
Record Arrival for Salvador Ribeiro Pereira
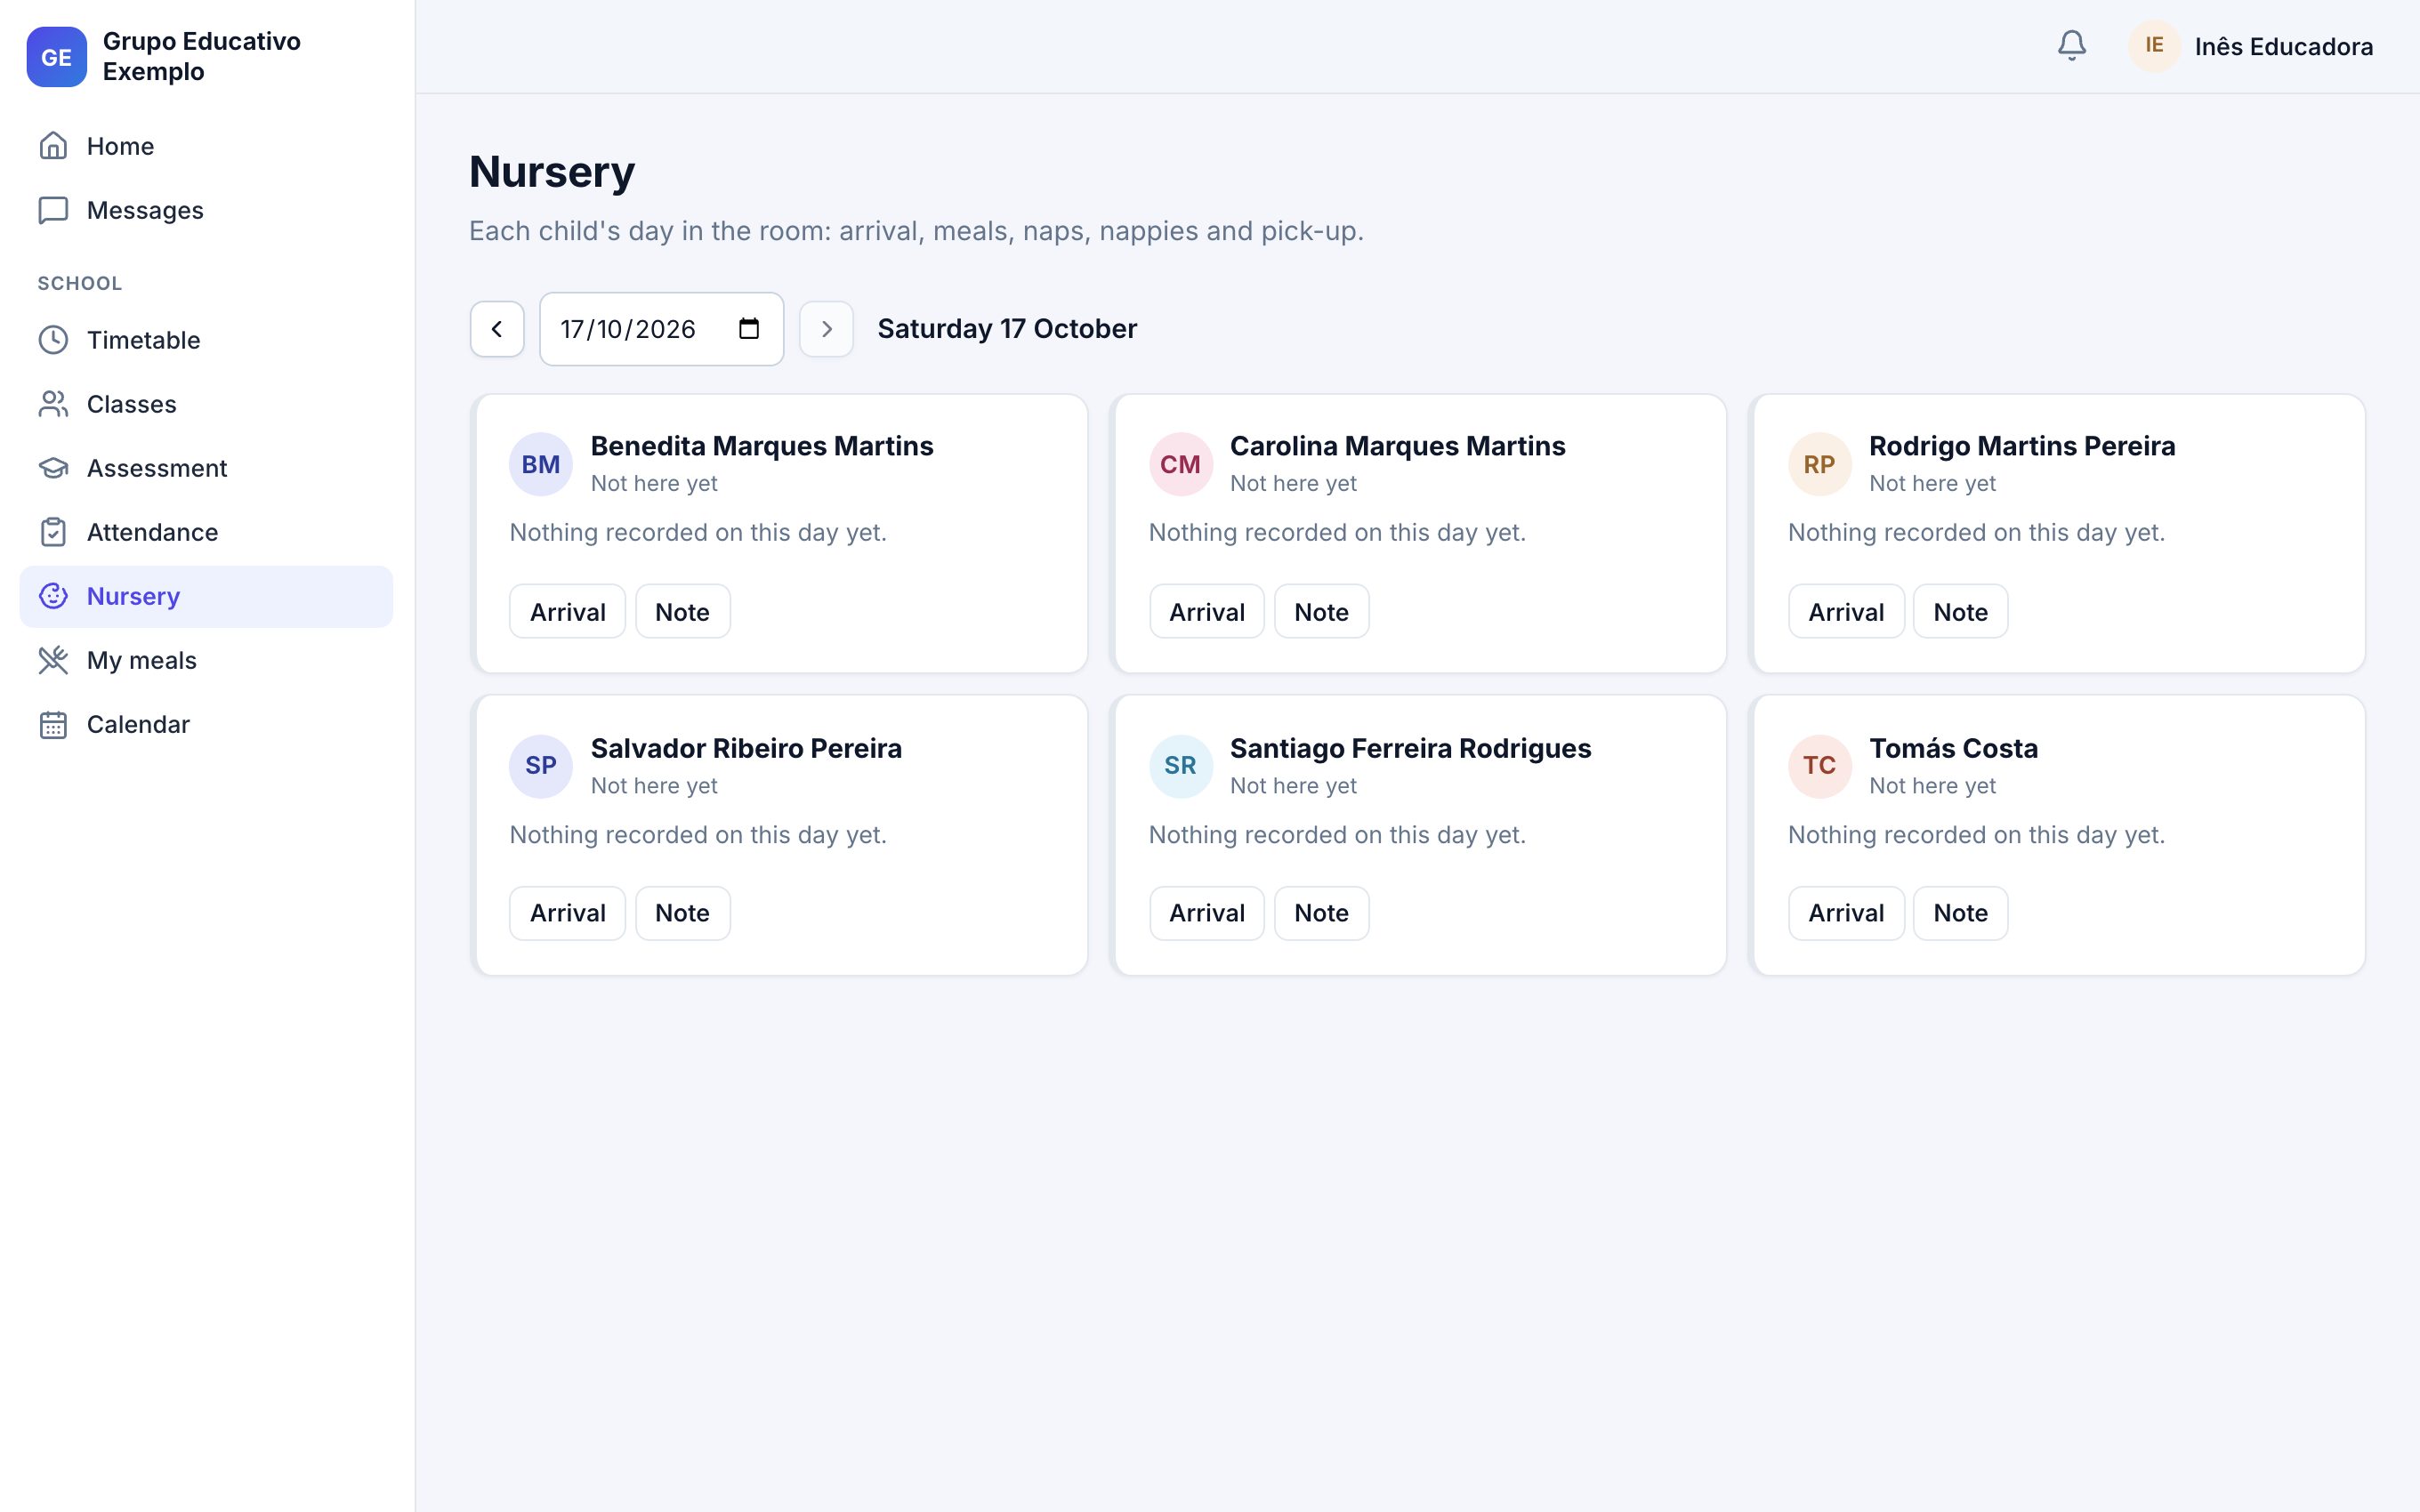567,913
